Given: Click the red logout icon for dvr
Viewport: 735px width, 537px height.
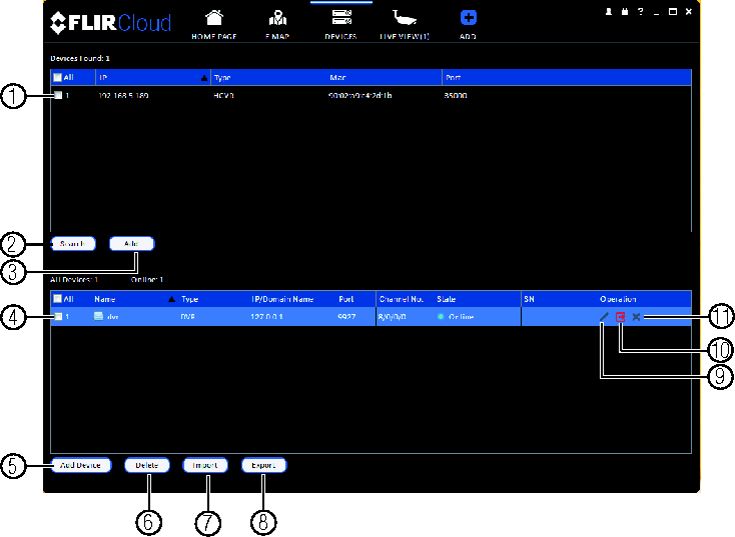Looking at the screenshot, I should (x=620, y=317).
